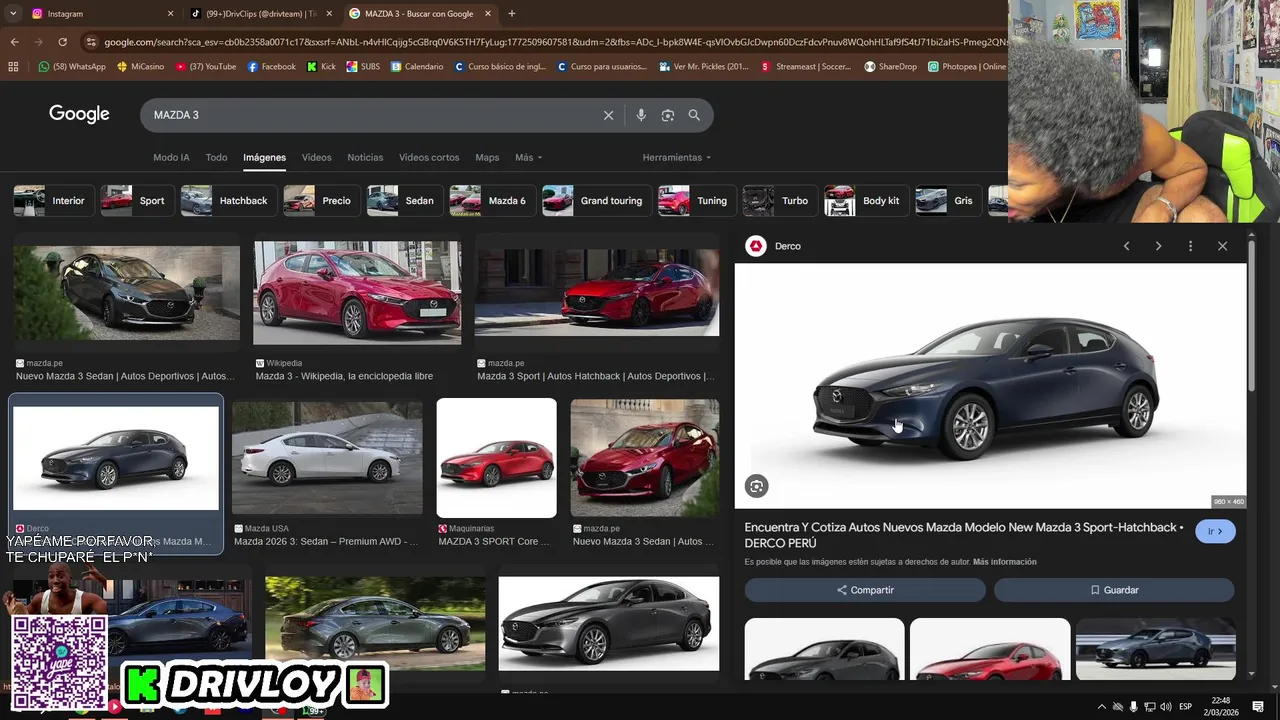The height and width of the screenshot is (720, 1280).
Task: Open the WhatsApp bookmark
Action: tap(72, 67)
